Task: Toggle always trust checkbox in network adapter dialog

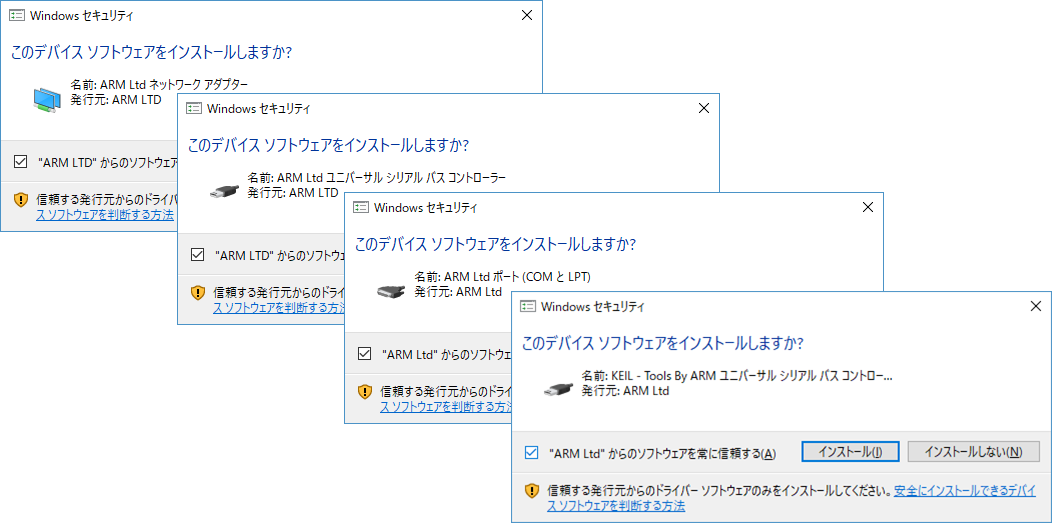Action: click(20, 161)
